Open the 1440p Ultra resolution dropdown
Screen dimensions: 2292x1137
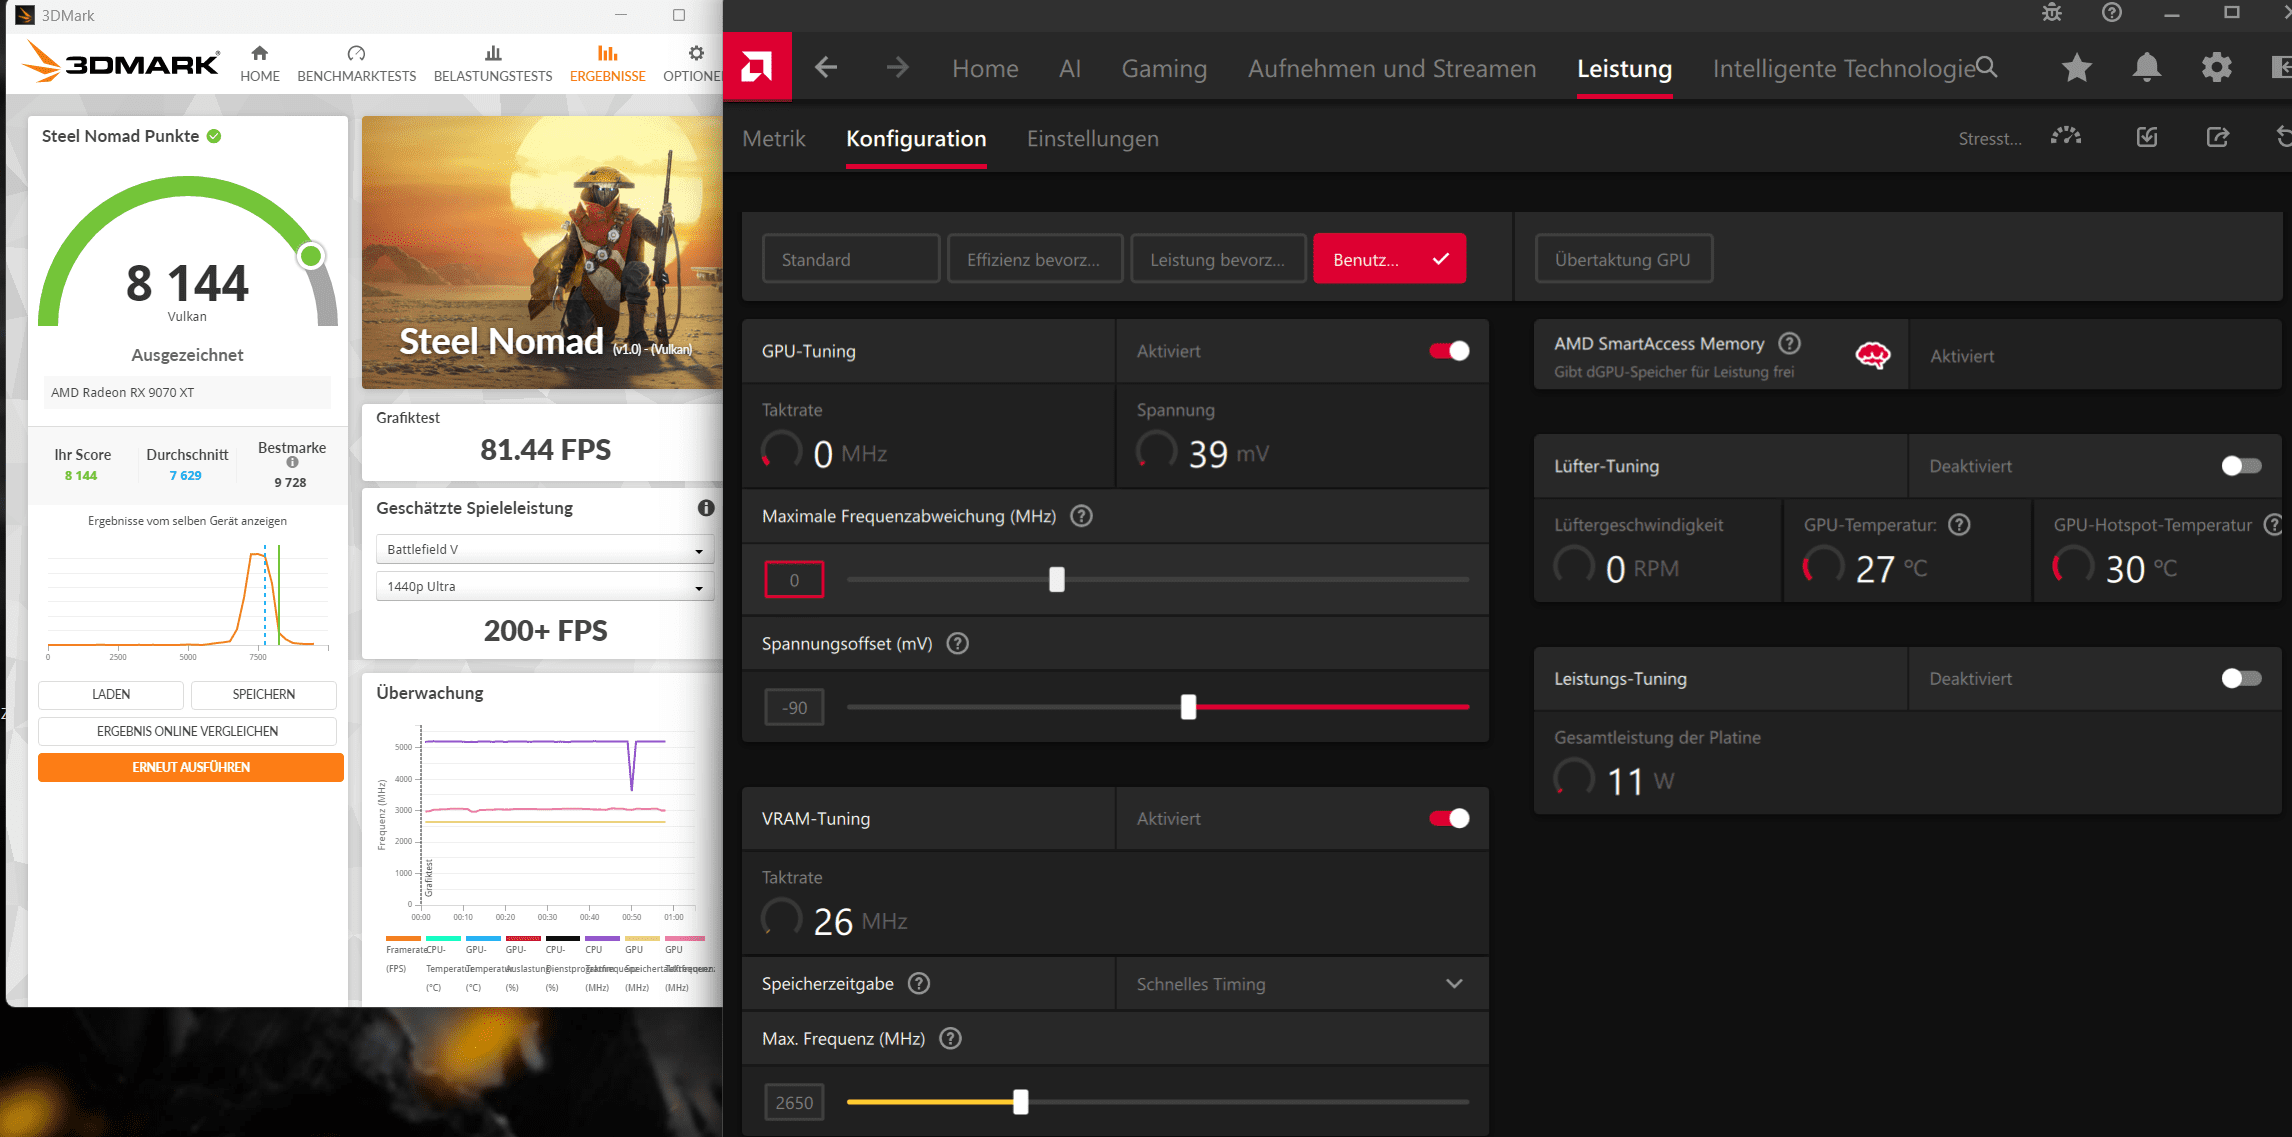545,586
